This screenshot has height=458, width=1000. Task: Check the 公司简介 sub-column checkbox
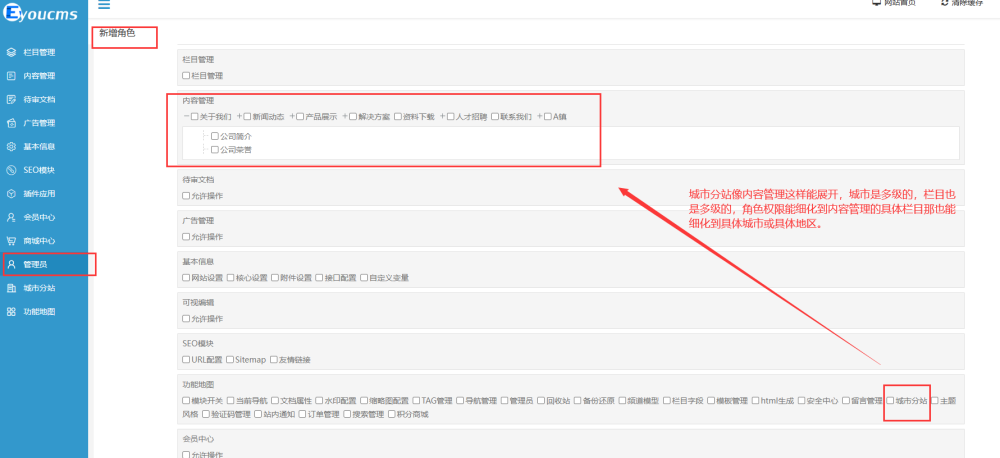click(x=215, y=136)
